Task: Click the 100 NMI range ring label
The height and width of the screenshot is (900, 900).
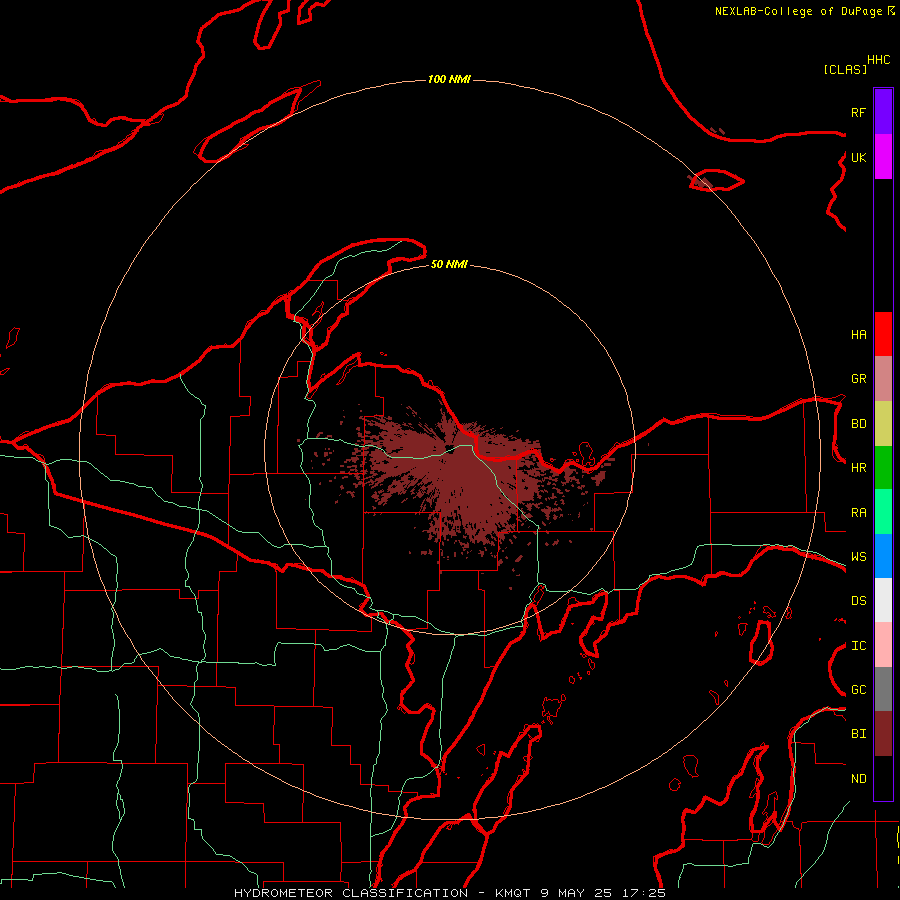Action: click(449, 79)
